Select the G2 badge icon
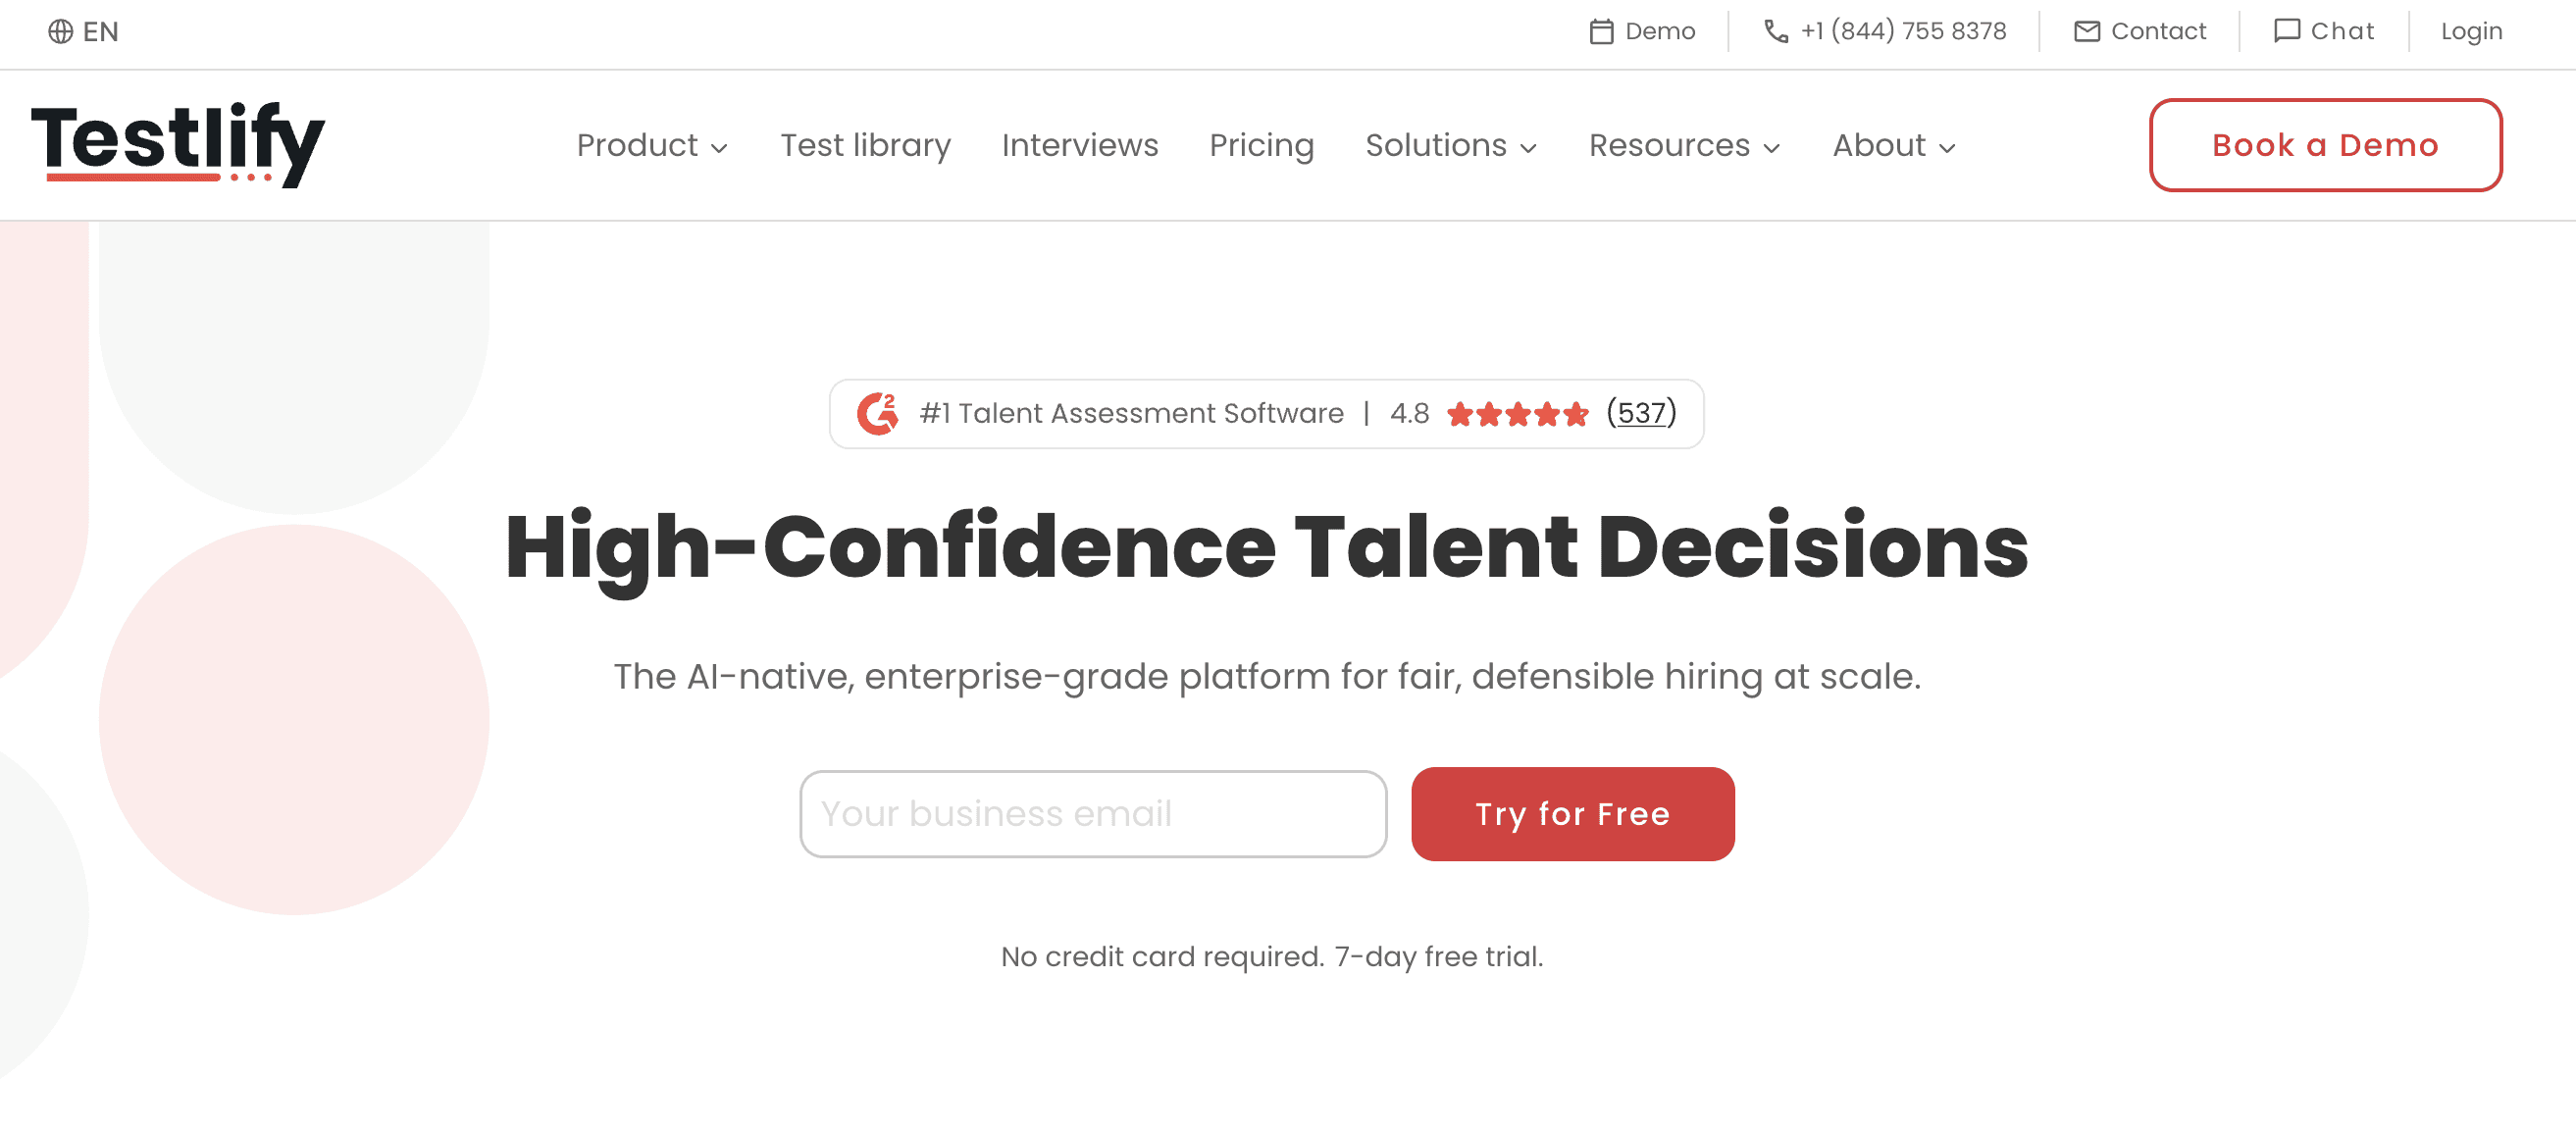This screenshot has width=2576, height=1132. point(878,412)
